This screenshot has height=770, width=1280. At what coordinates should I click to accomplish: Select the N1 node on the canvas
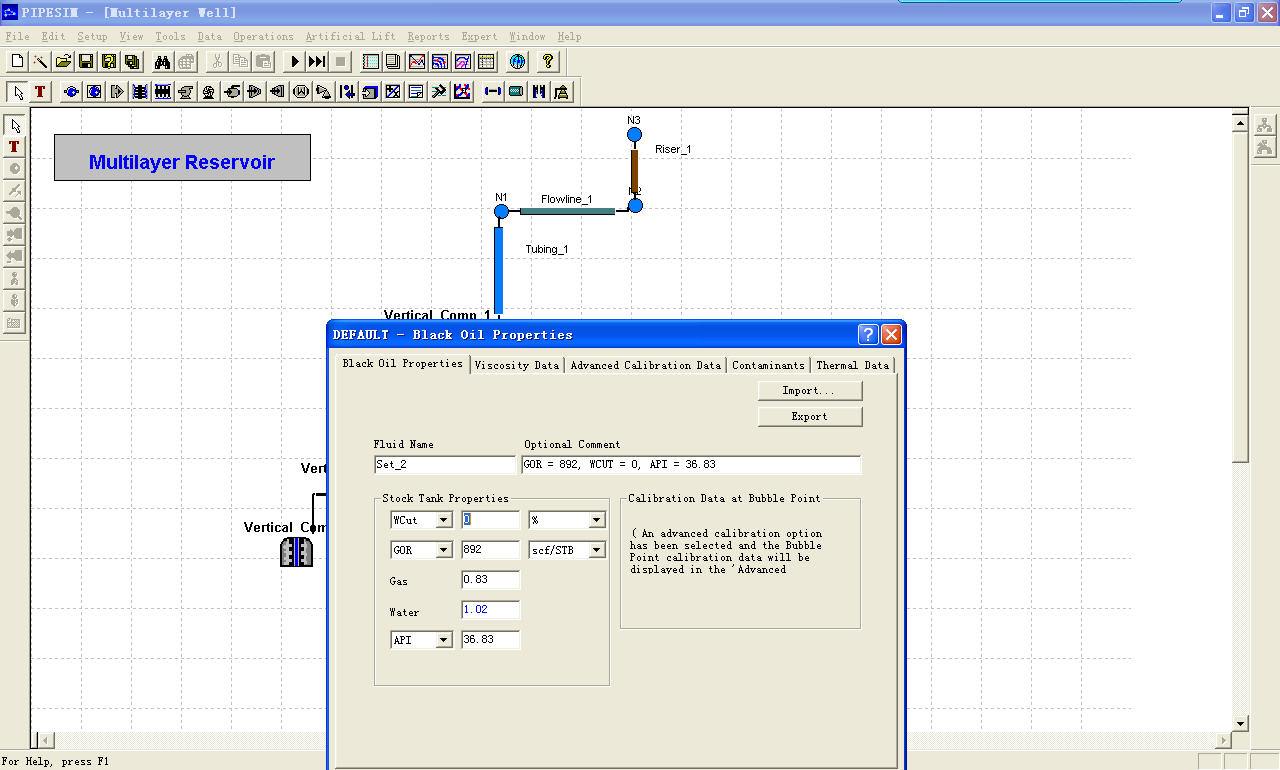pos(502,211)
